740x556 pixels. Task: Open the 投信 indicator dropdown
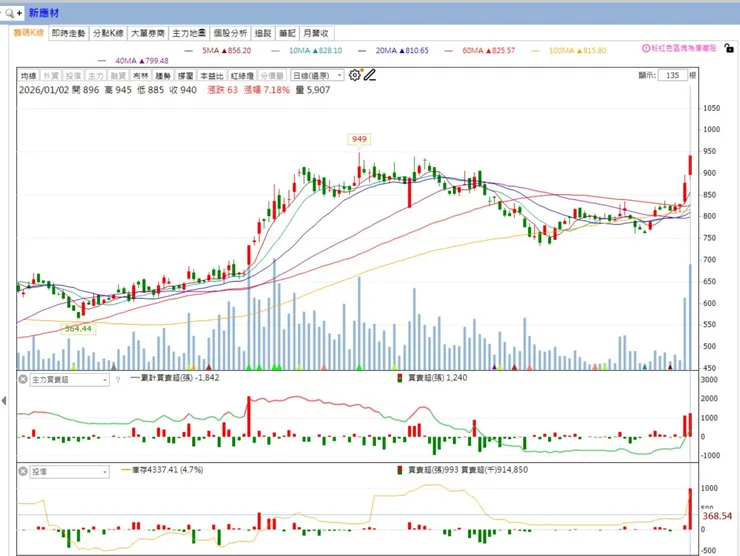(x=70, y=472)
